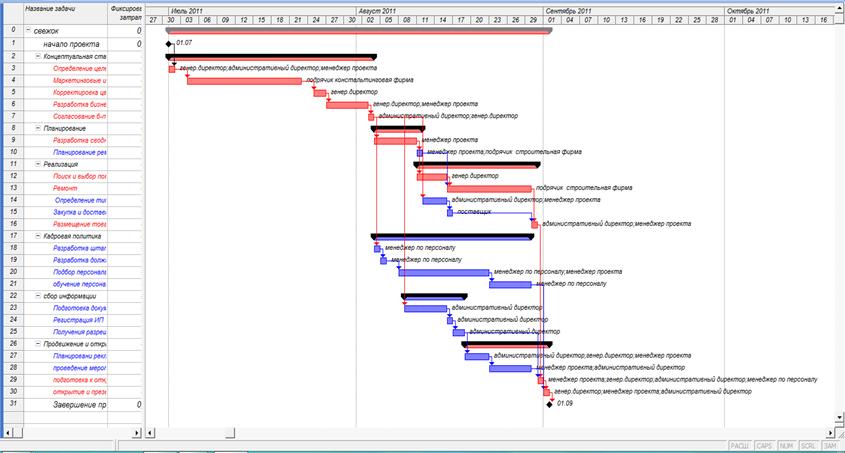Image resolution: width=845 pixels, height=453 pixels.
Task: Select the blue обучение персонала Gantt bar
Action: pos(510,284)
